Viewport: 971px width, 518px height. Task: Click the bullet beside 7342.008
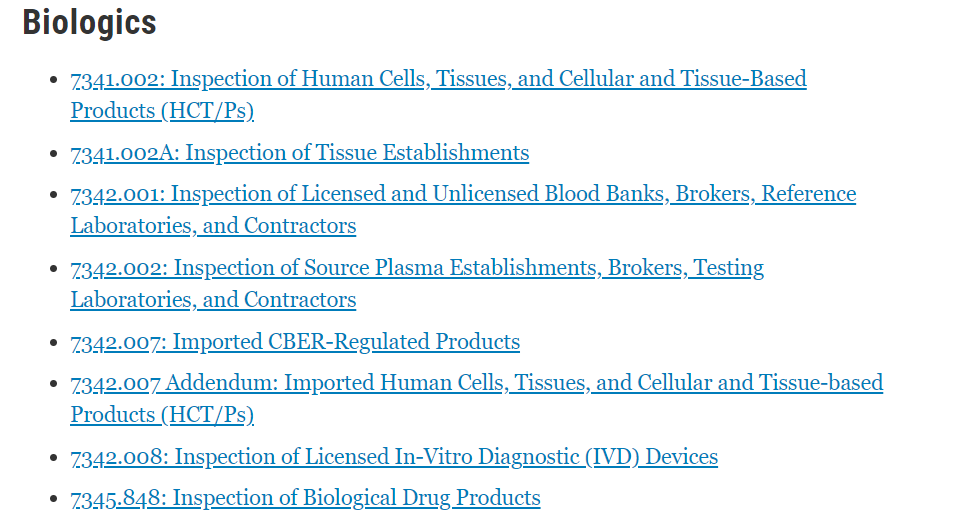[53, 458]
